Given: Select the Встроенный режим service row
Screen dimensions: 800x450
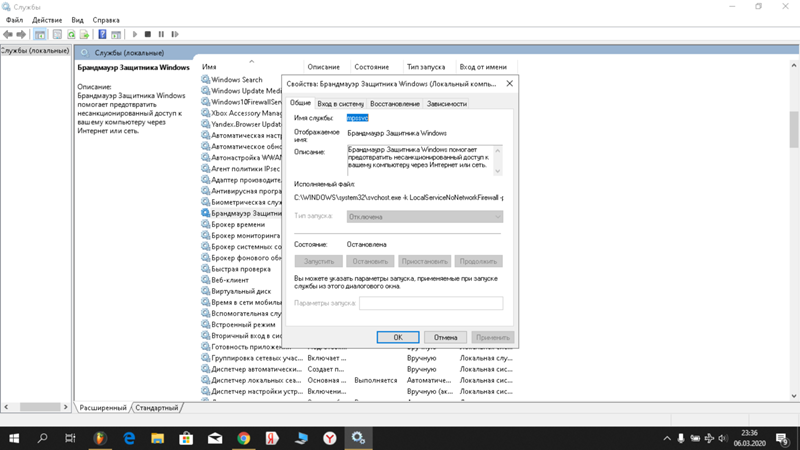Looking at the screenshot, I should click(241, 324).
